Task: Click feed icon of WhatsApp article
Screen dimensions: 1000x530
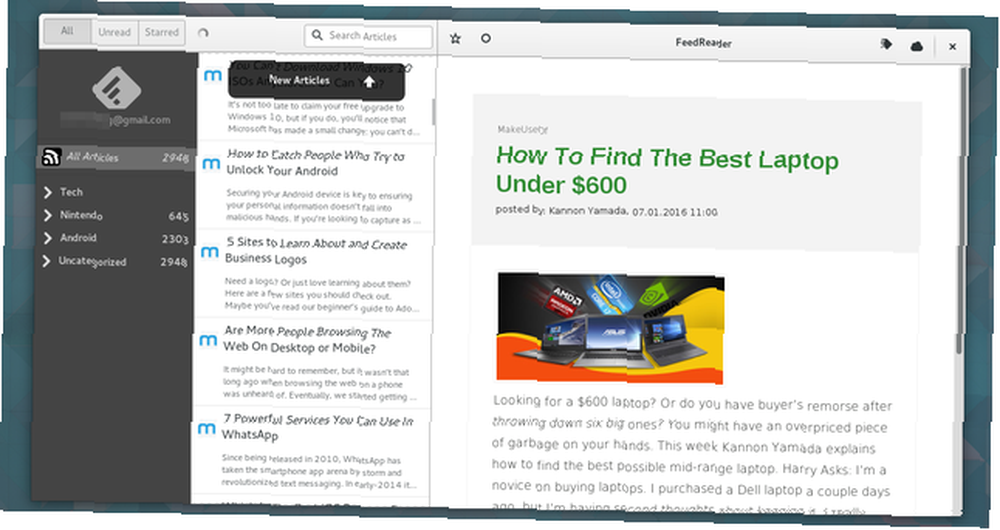Action: [206, 429]
